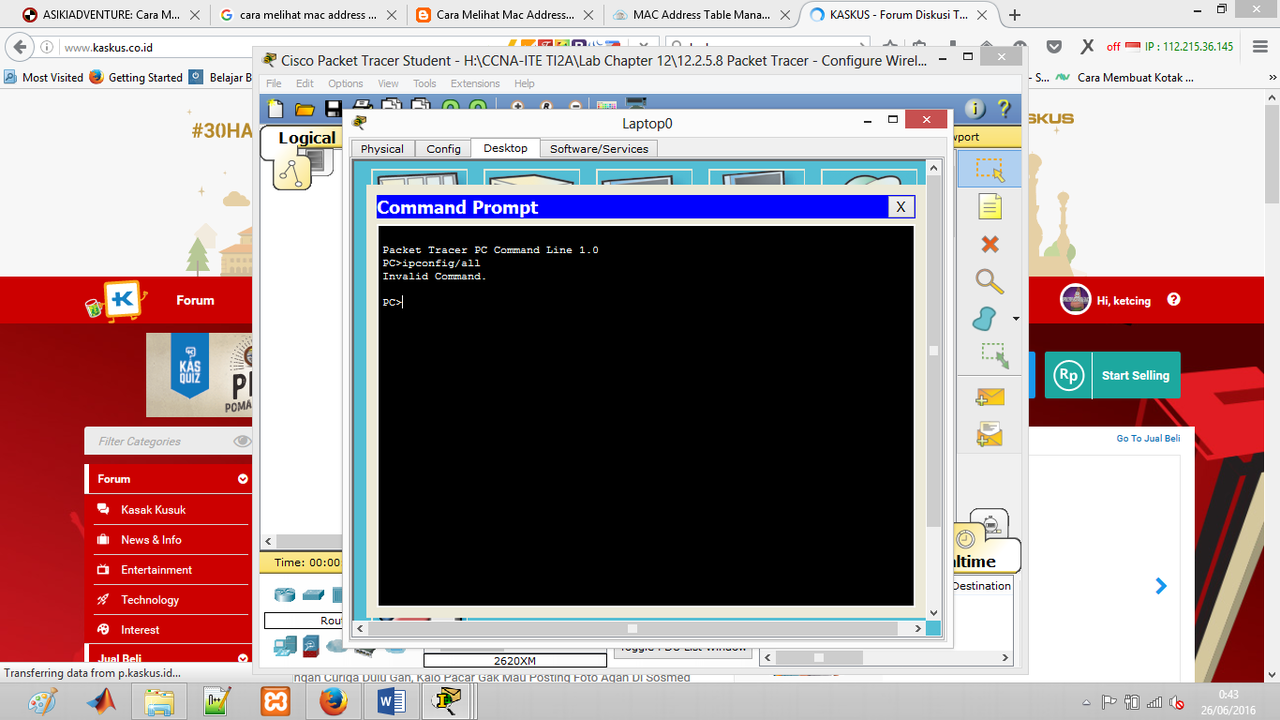This screenshot has width=1280, height=720.
Task: Select the End Devices category icon
Action: pyautogui.click(x=285, y=646)
